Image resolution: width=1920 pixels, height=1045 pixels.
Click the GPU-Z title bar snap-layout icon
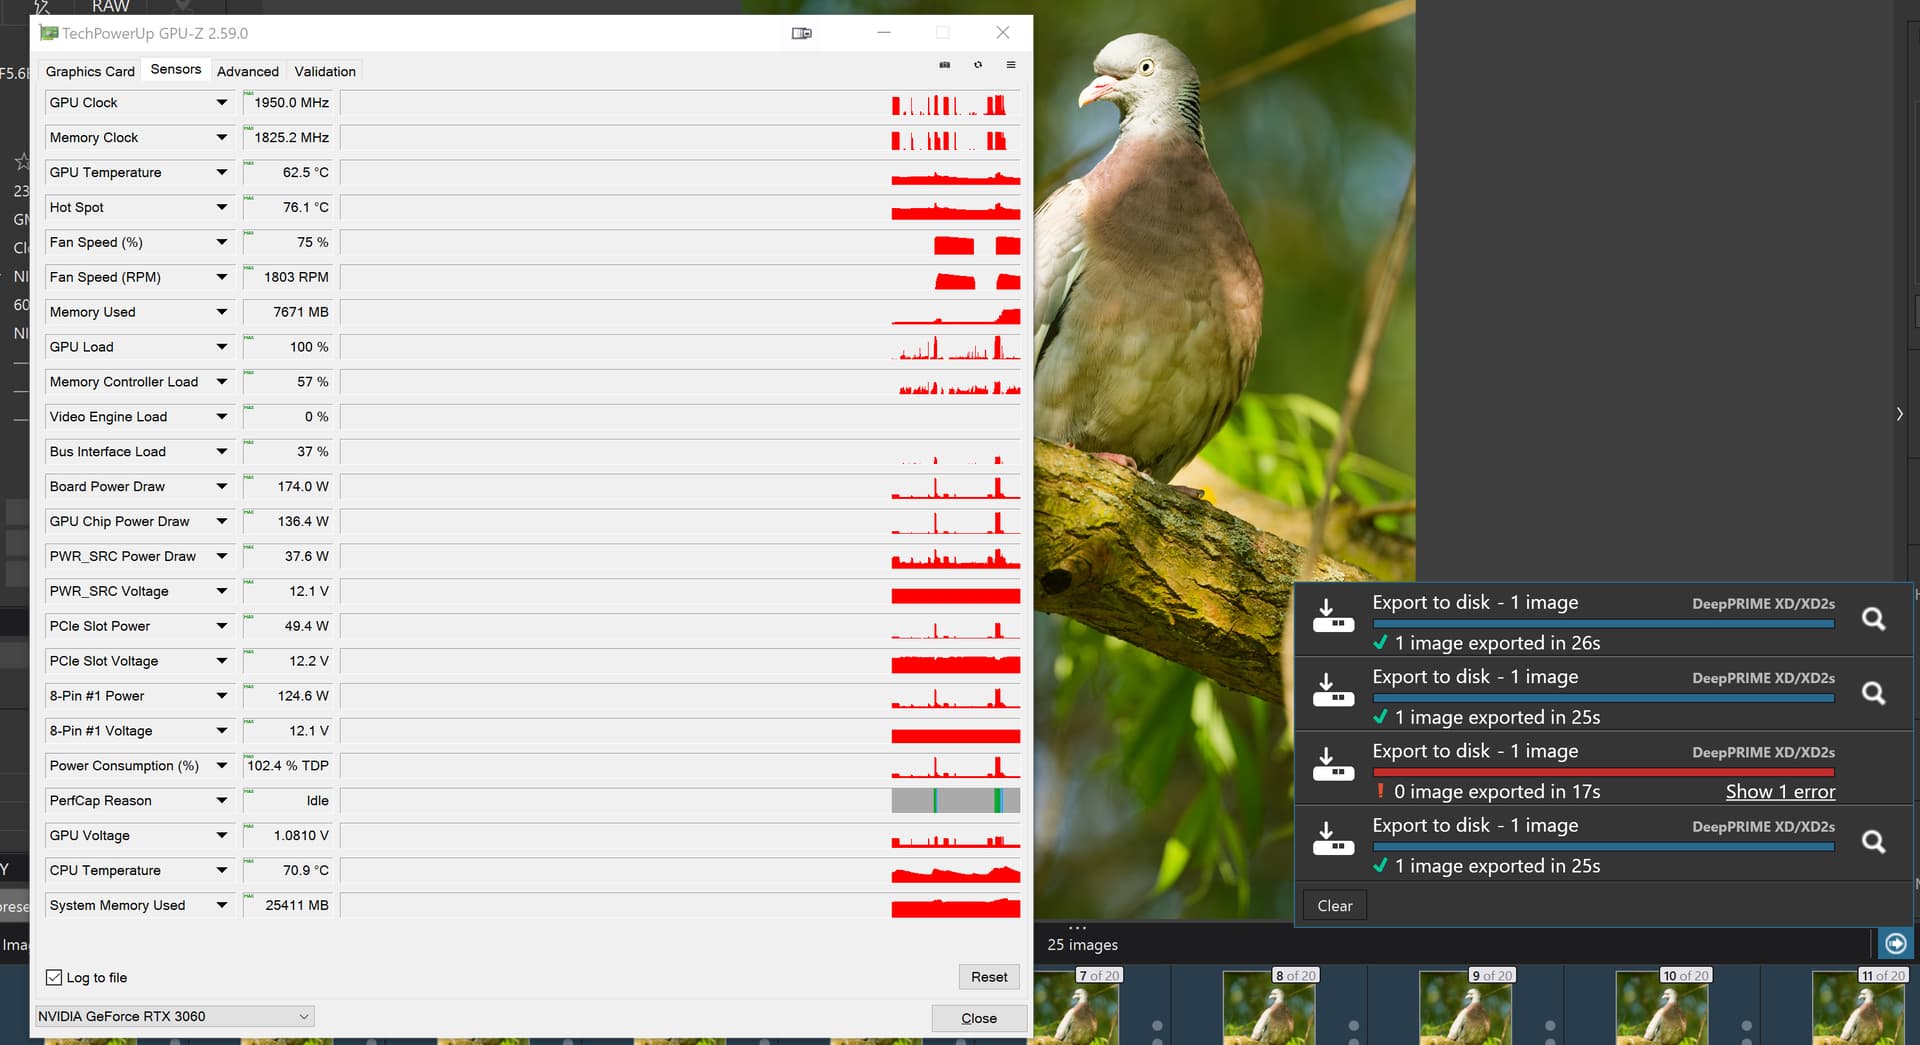801,33
